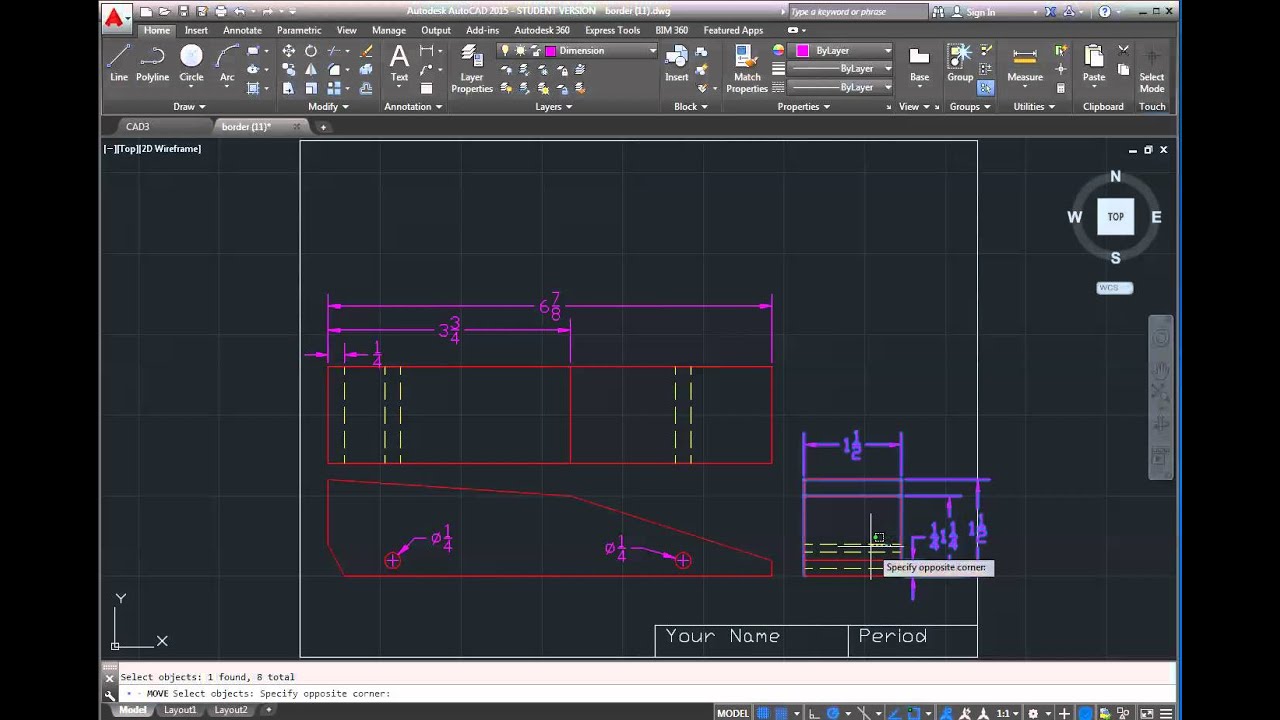The width and height of the screenshot is (1280, 720).
Task: Click the Customization menu icon in status bar
Action: (x=1166, y=713)
